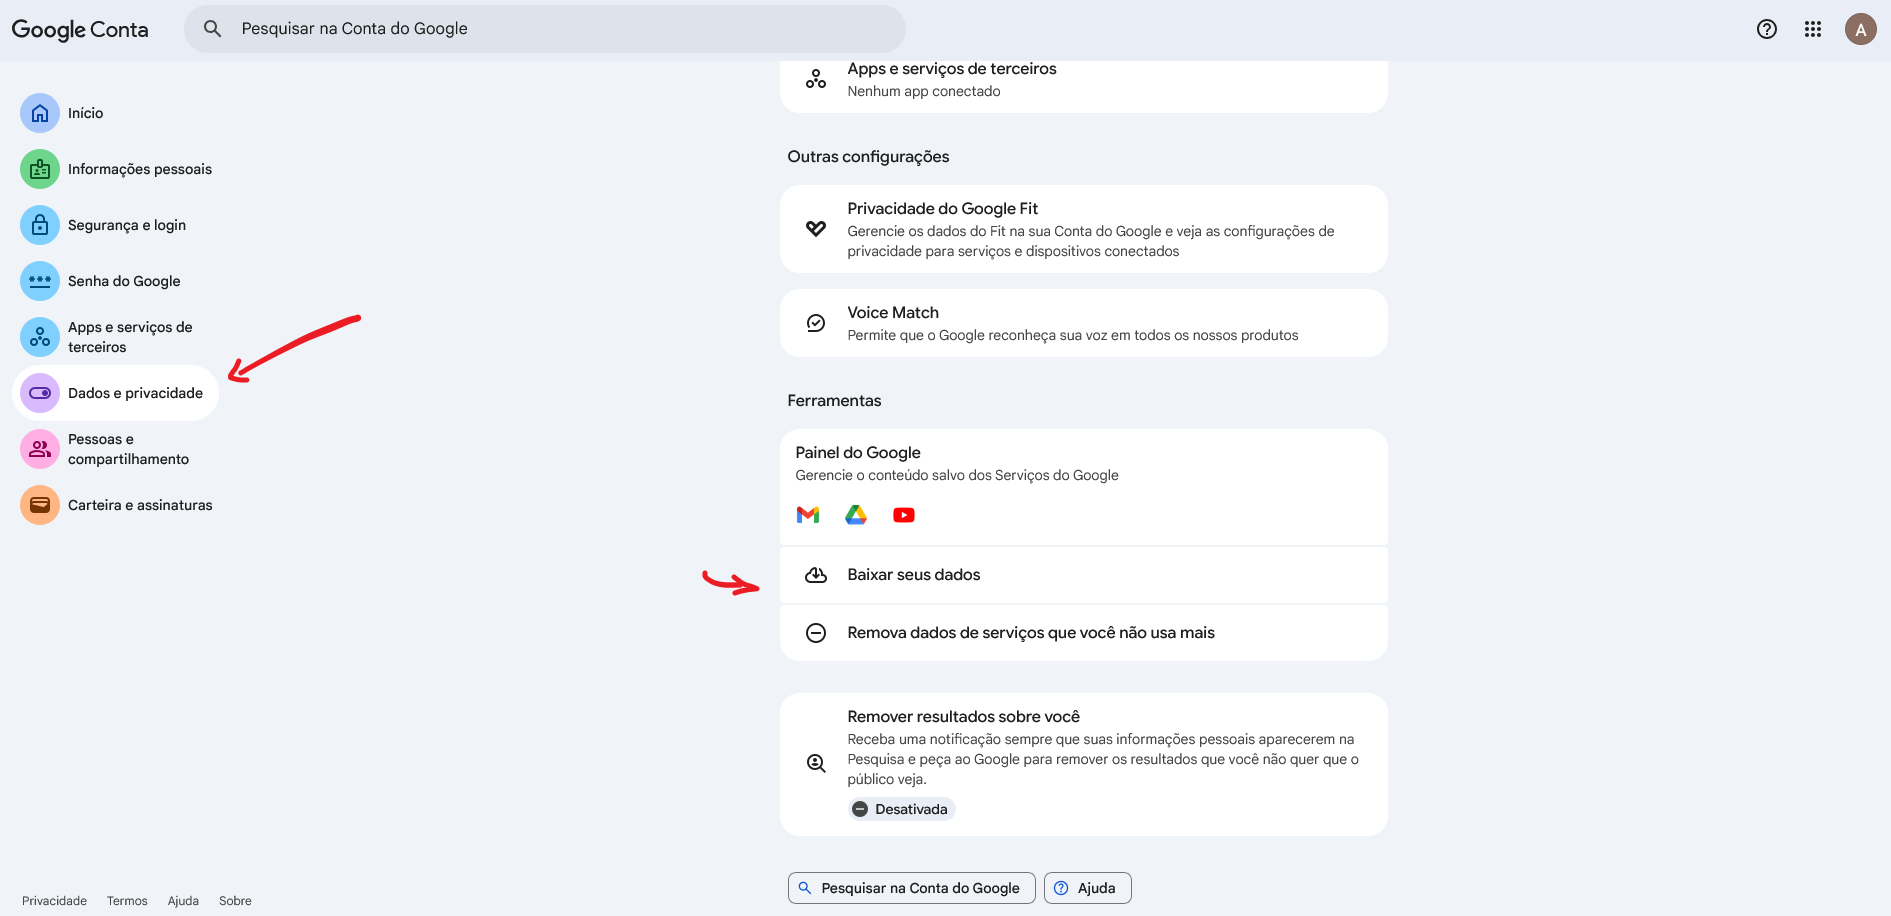The width and height of the screenshot is (1891, 916).
Task: Open Voice Match settings
Action: 1084,323
